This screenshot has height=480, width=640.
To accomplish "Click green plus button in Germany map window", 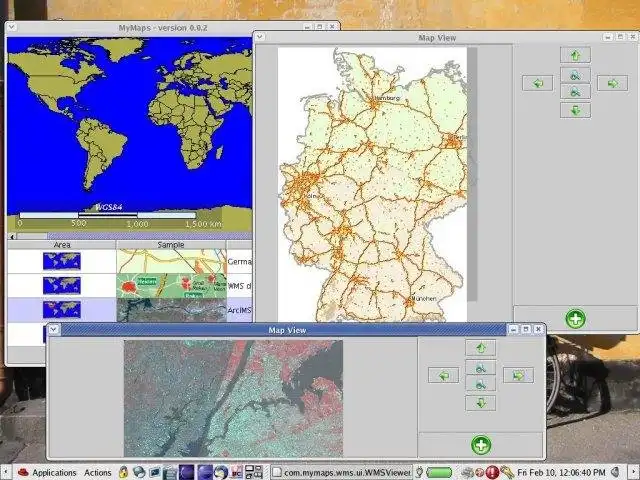I will [x=575, y=319].
